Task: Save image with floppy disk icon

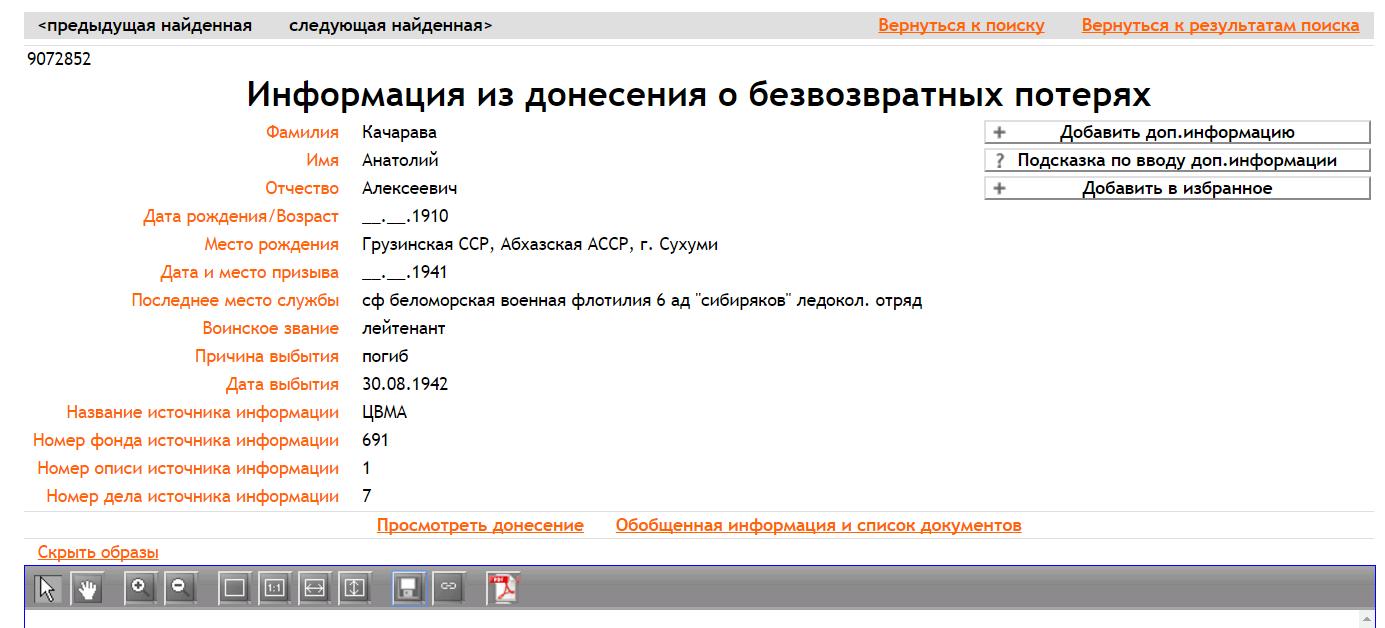Action: coord(409,589)
